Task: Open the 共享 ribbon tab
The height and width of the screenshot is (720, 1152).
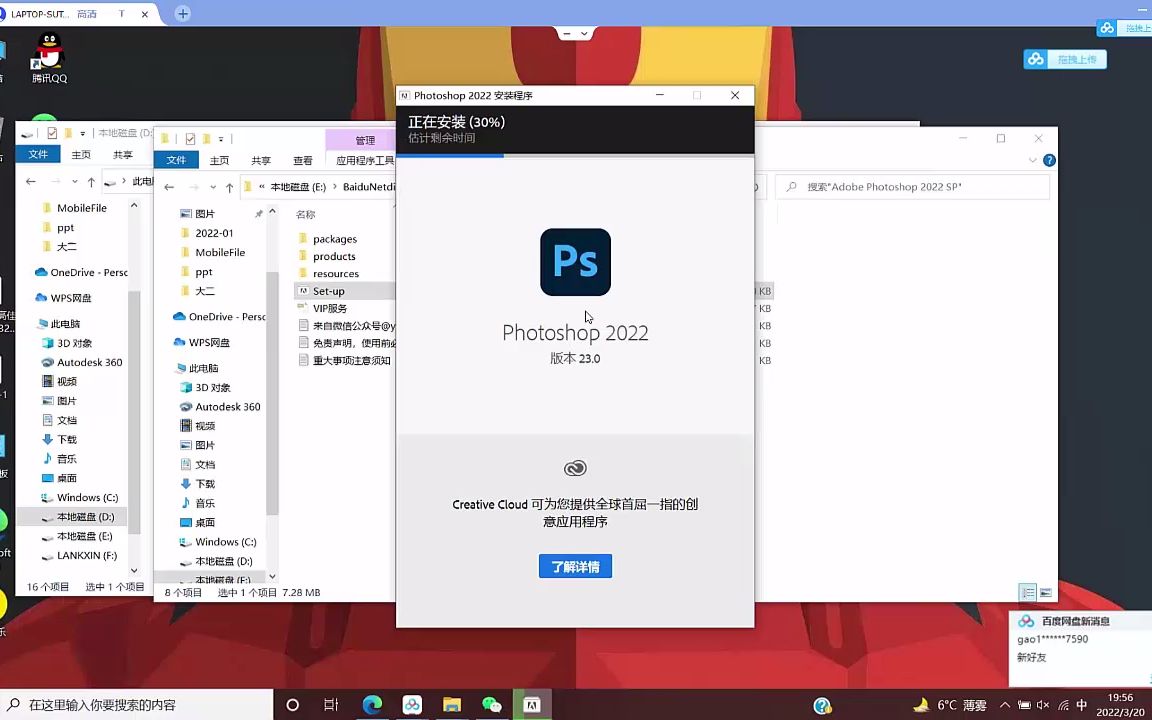Action: coord(261,159)
